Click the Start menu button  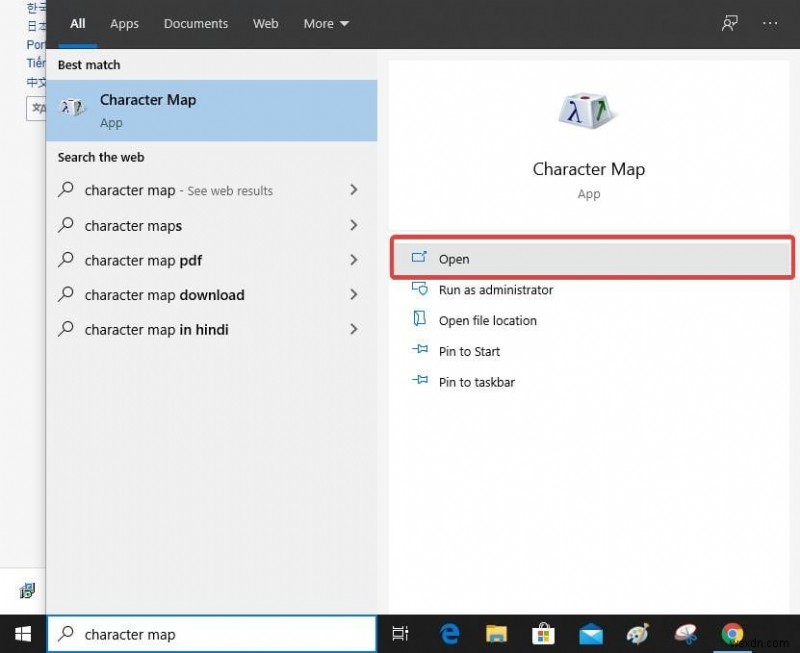(x=22, y=634)
